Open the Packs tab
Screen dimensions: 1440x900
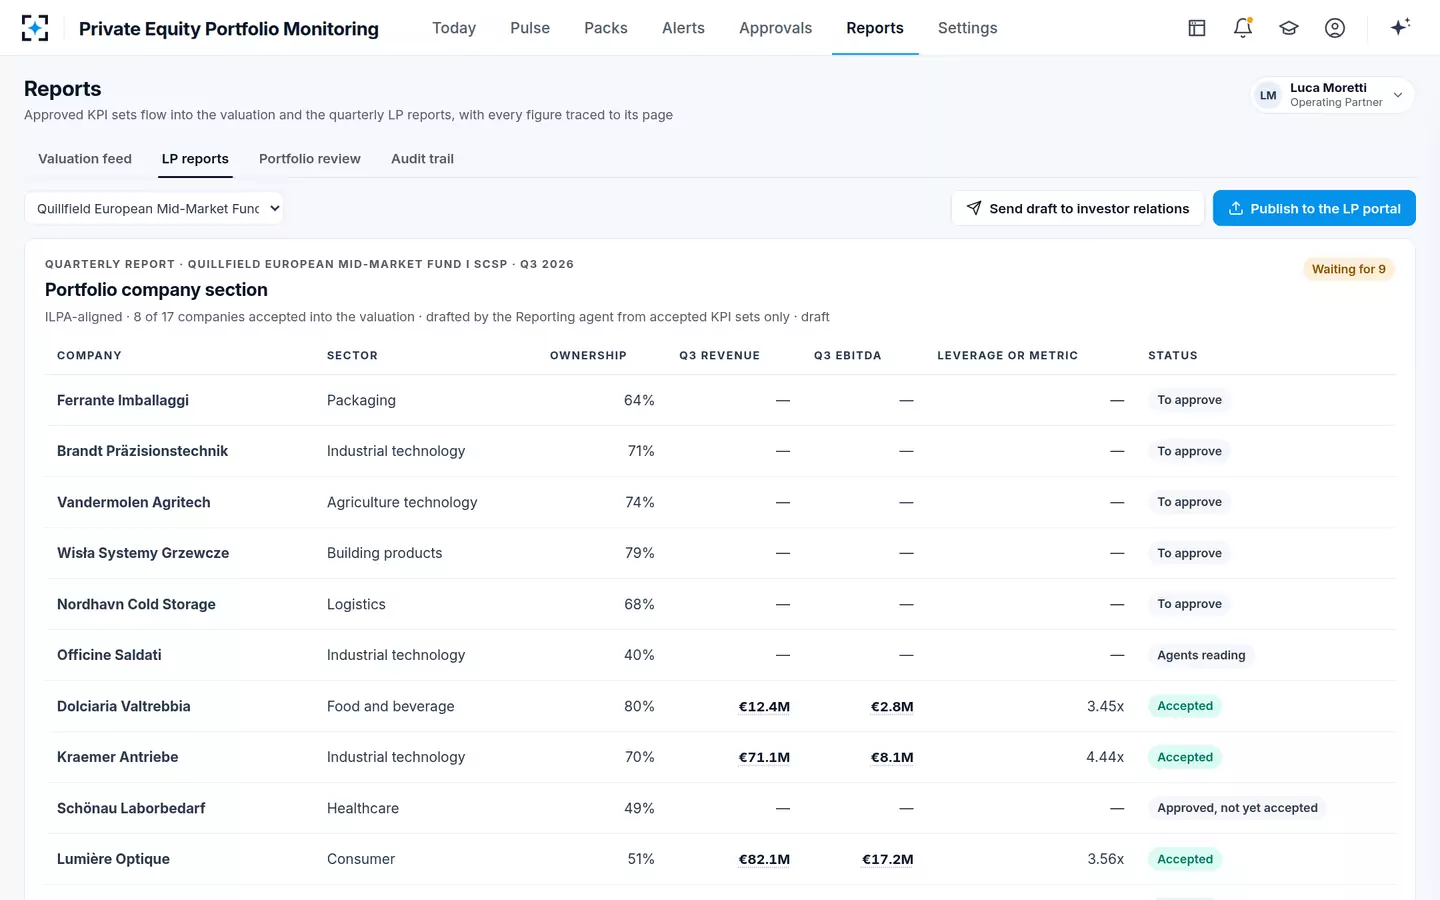[x=606, y=28]
